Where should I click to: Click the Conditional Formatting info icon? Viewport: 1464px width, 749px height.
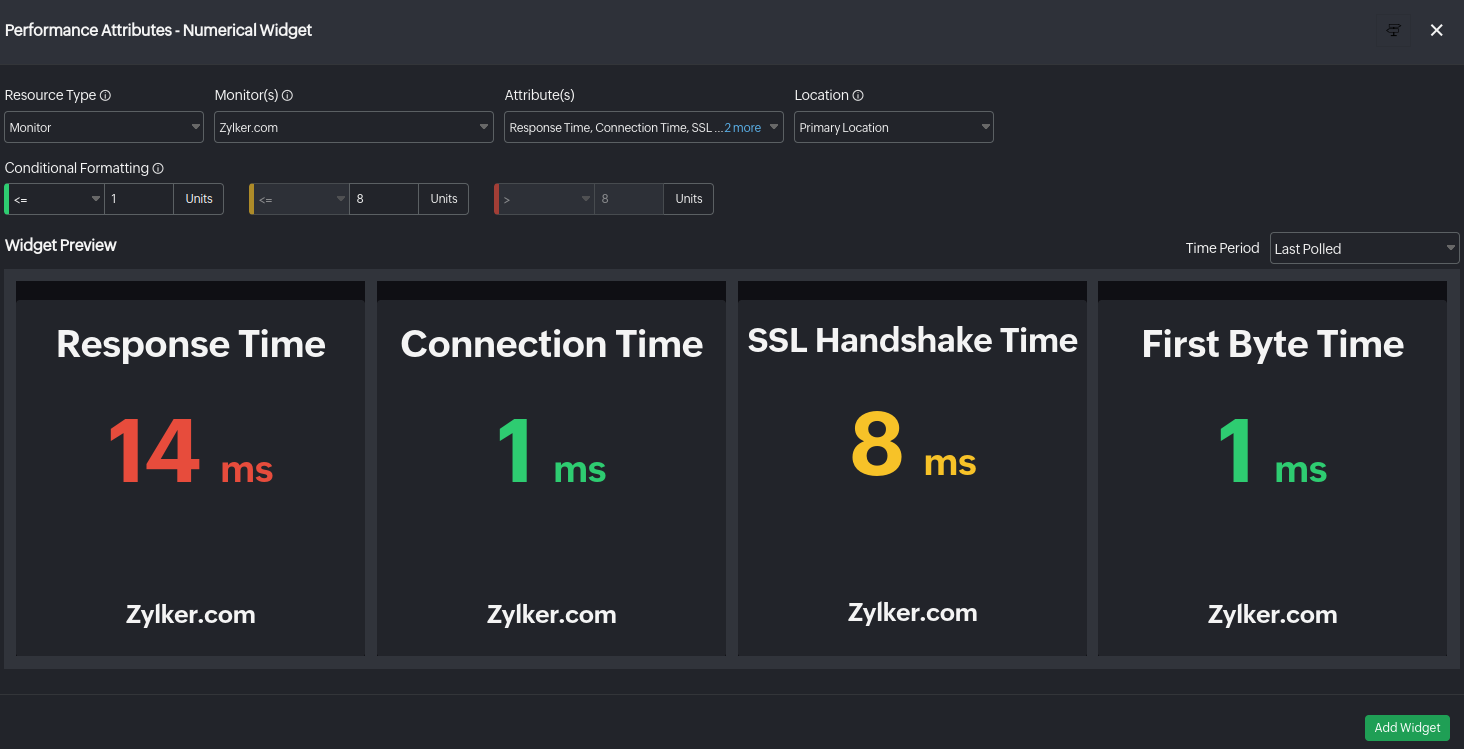click(x=158, y=168)
